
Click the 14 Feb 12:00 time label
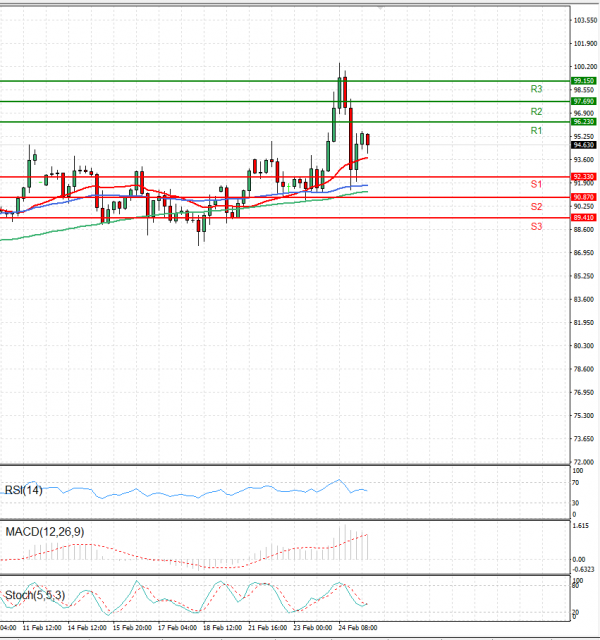click(87, 628)
